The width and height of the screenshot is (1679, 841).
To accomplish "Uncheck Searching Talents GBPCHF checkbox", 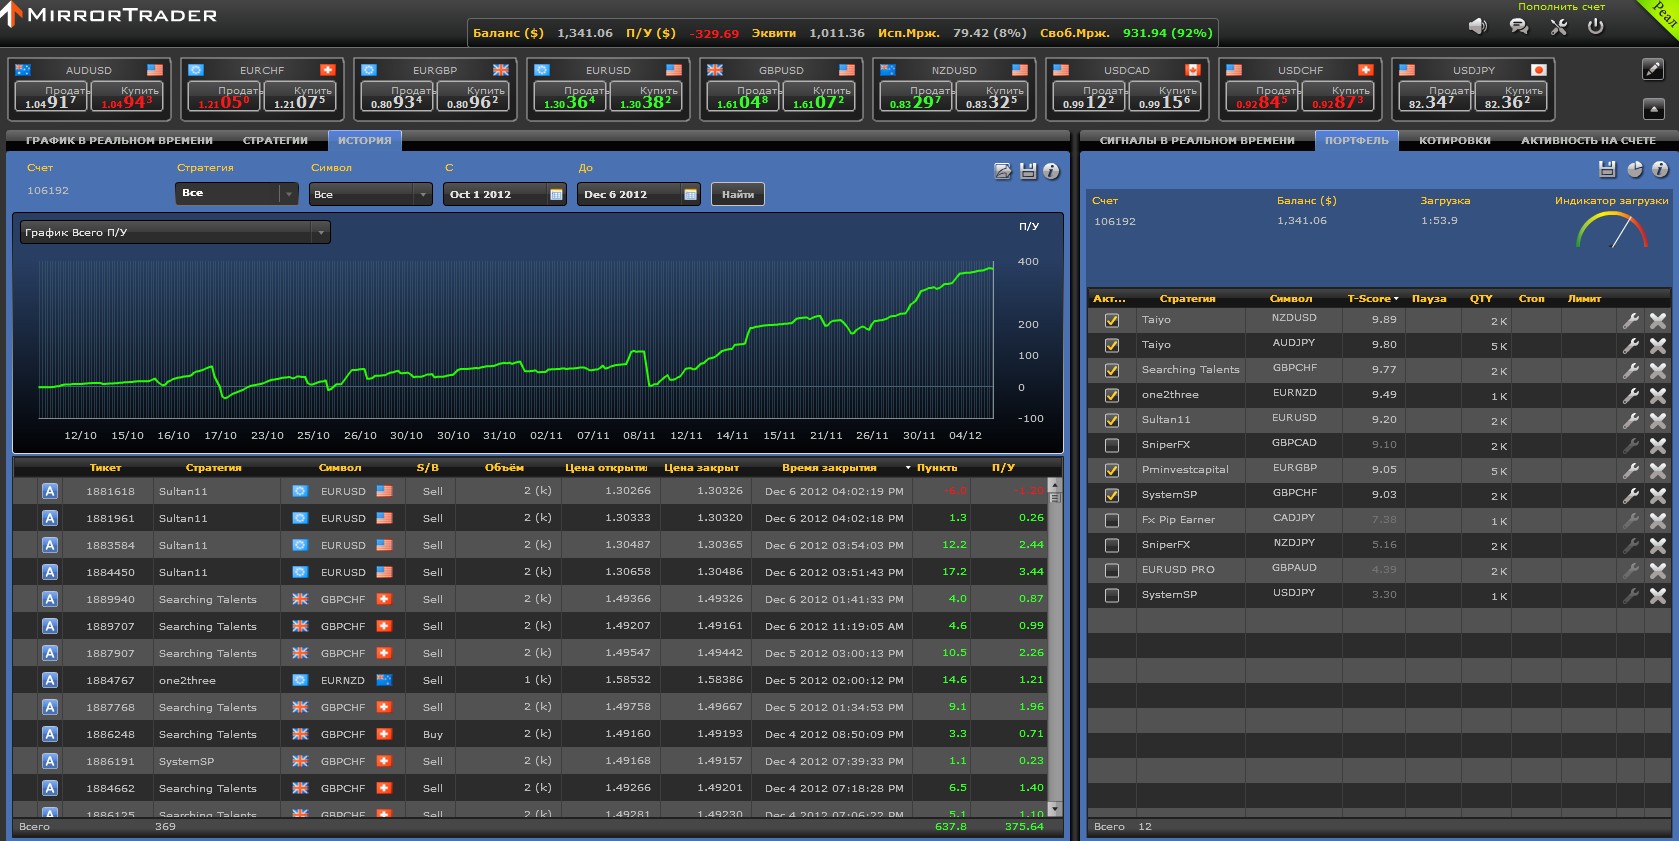I will [x=1111, y=370].
